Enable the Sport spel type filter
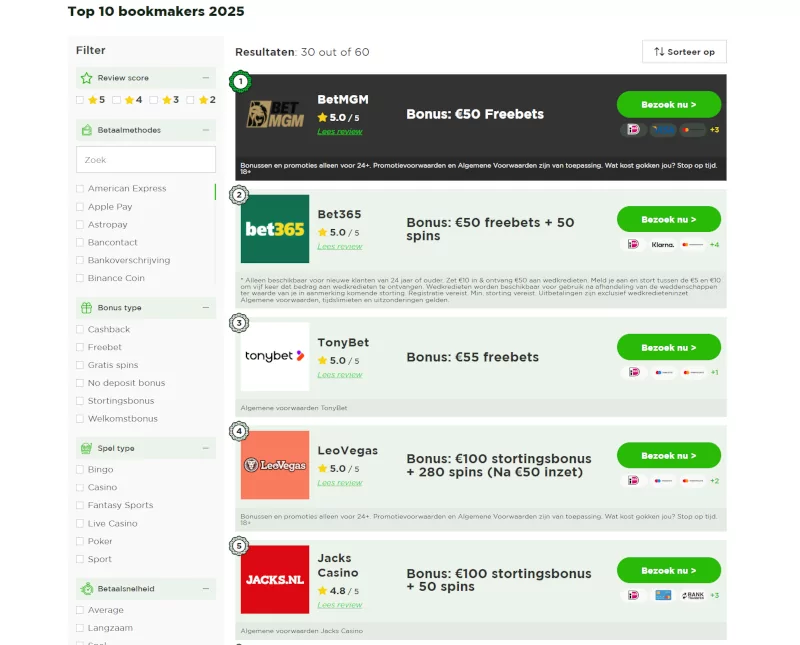800x645 pixels. click(x=80, y=559)
